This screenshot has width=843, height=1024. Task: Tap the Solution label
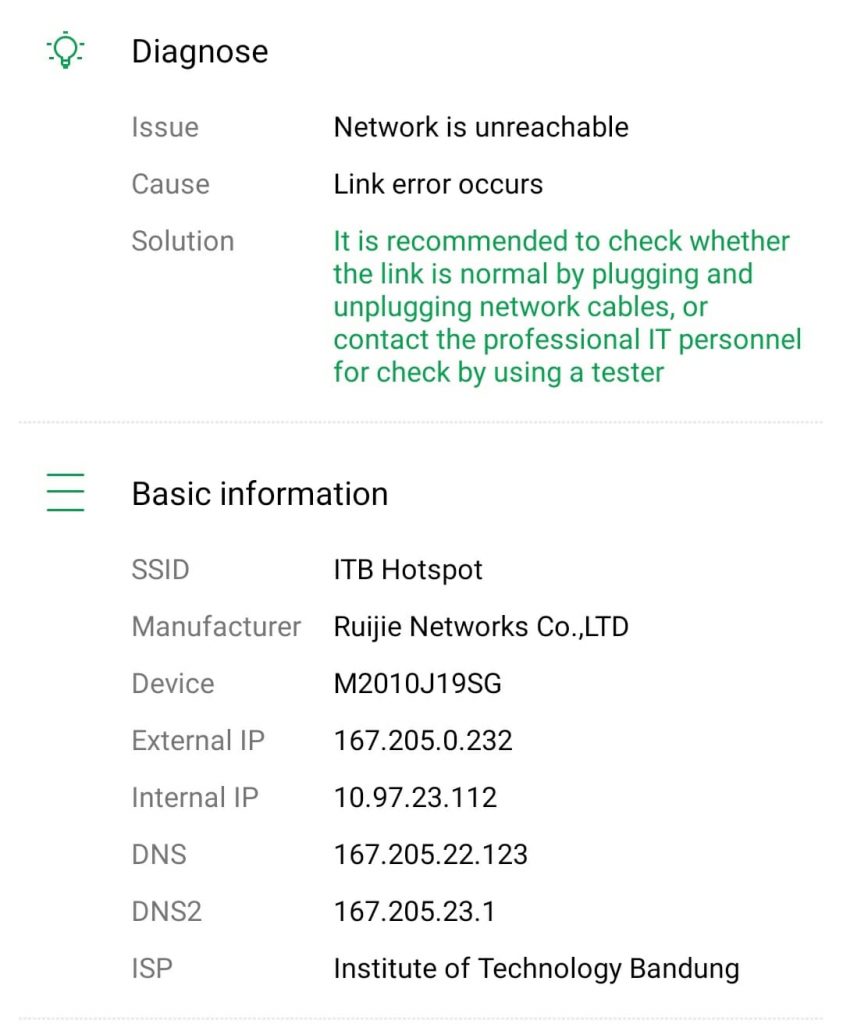coord(183,242)
